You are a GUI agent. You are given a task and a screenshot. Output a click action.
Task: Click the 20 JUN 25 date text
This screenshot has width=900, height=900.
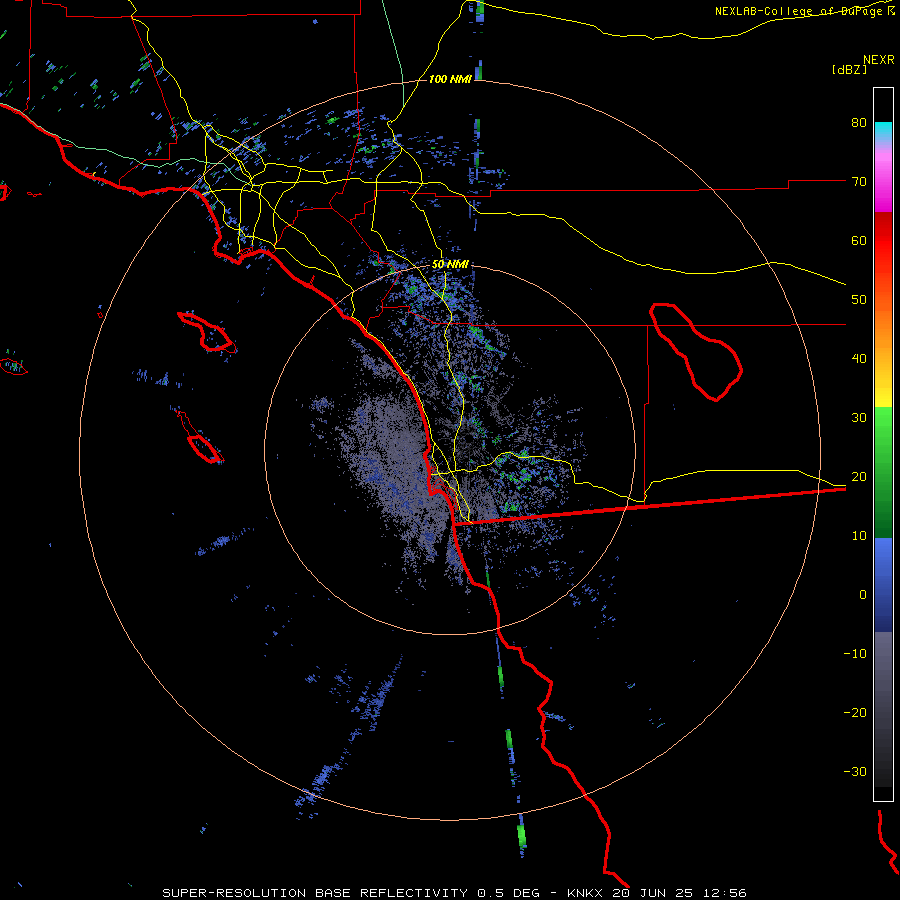pyautogui.click(x=653, y=893)
